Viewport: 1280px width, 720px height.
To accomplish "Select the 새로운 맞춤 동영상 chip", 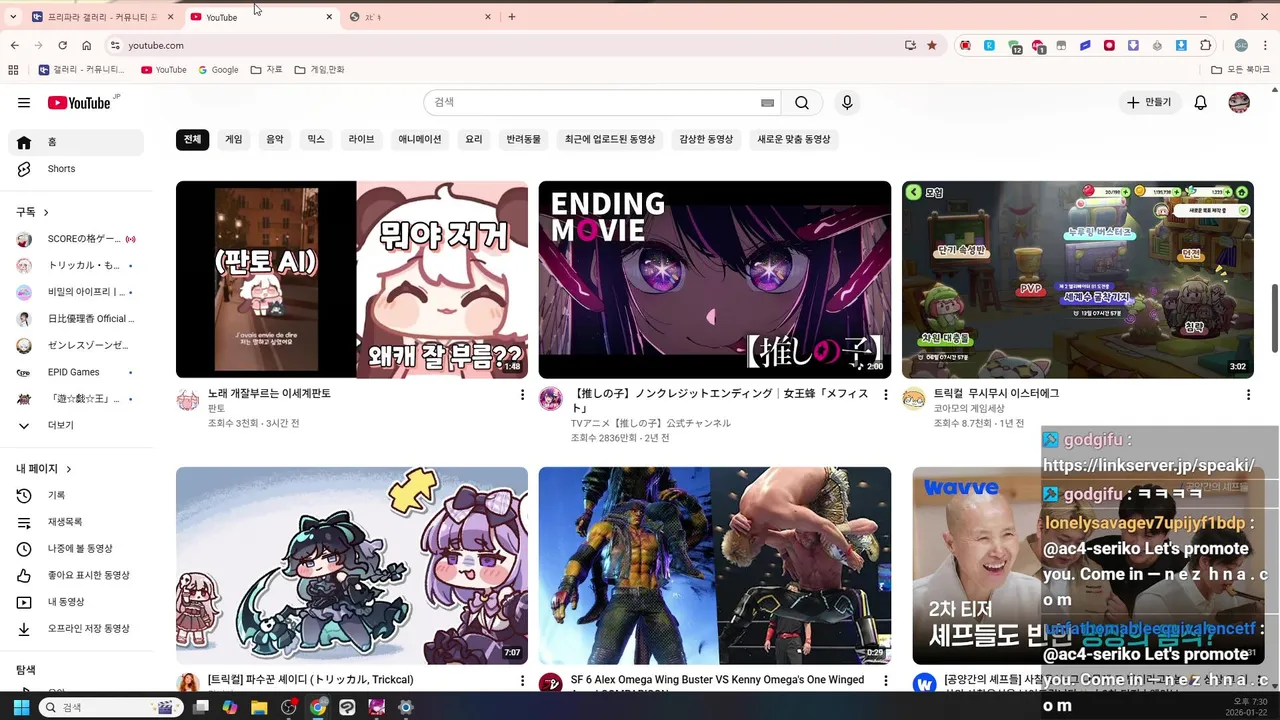I will point(794,140).
